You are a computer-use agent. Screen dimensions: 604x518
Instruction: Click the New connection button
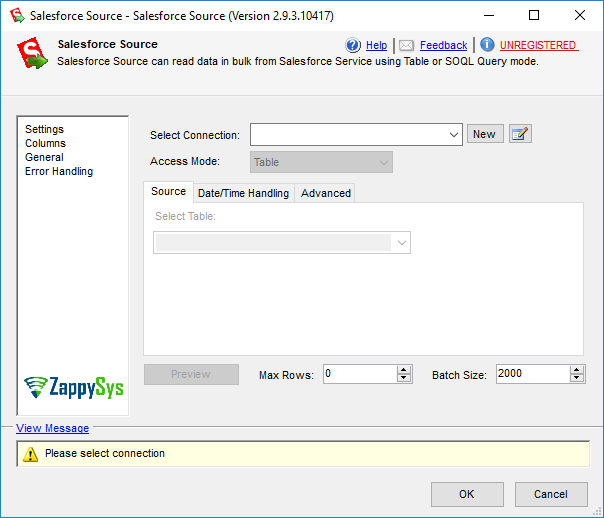point(485,134)
